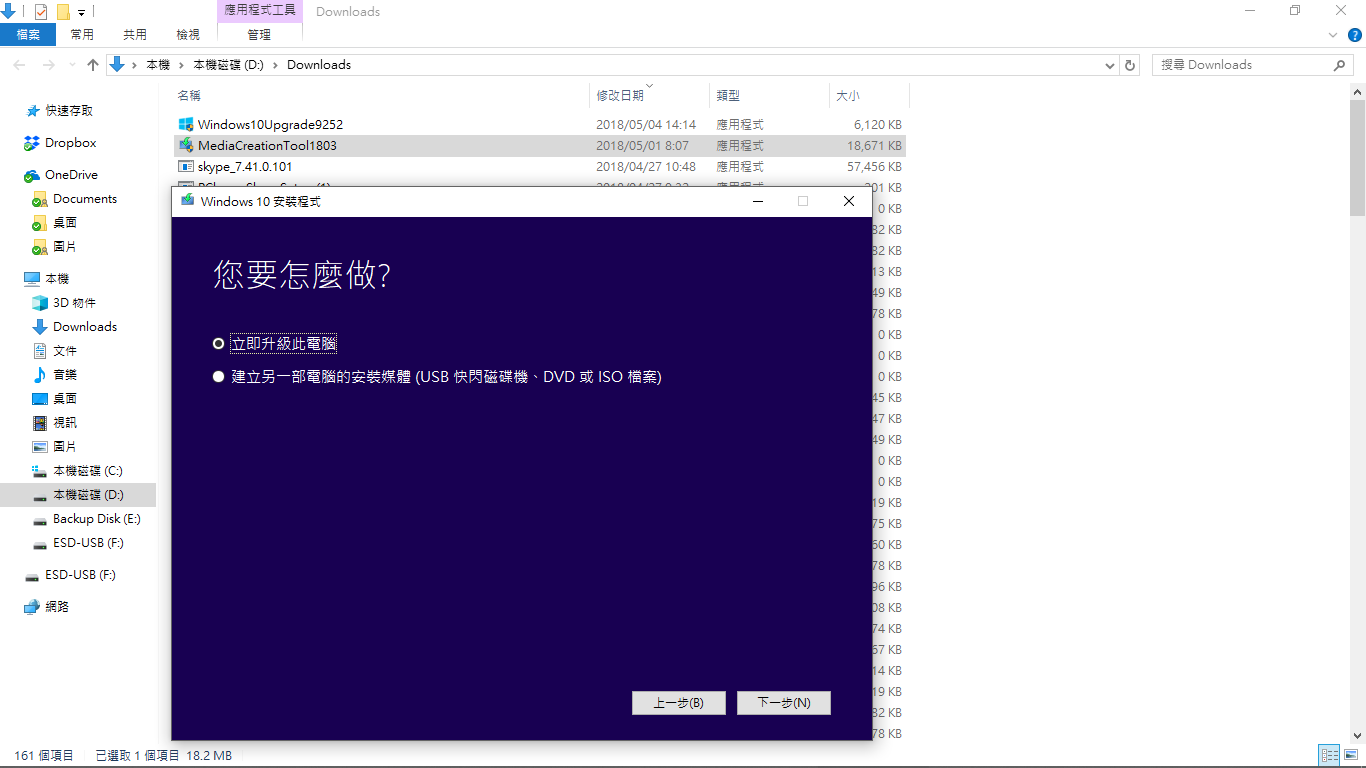1366x768 pixels.
Task: Open the help question mark icon
Action: click(x=1355, y=35)
